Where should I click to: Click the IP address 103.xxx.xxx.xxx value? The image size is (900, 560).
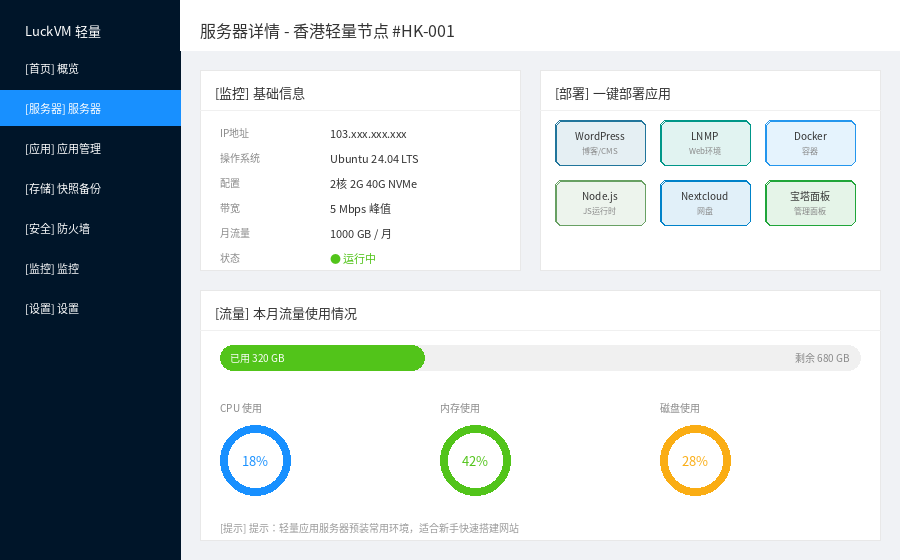(368, 134)
